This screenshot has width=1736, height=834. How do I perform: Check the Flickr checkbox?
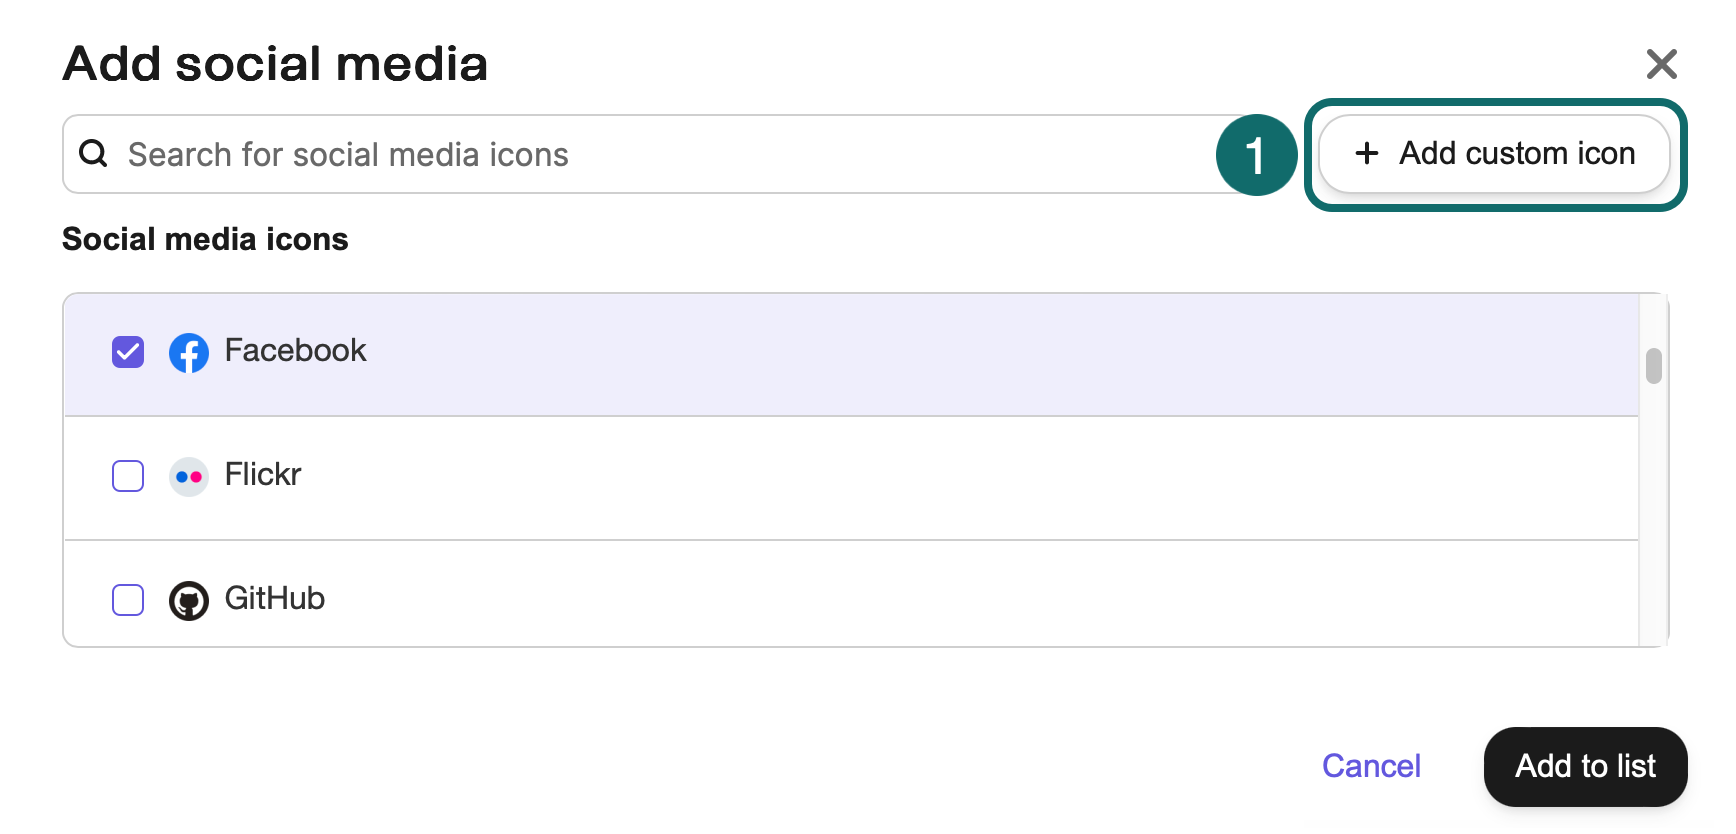tap(127, 476)
